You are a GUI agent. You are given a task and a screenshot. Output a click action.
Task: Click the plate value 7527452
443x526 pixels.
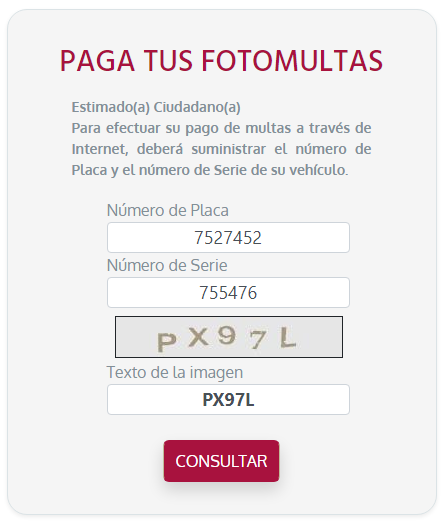[228, 238]
